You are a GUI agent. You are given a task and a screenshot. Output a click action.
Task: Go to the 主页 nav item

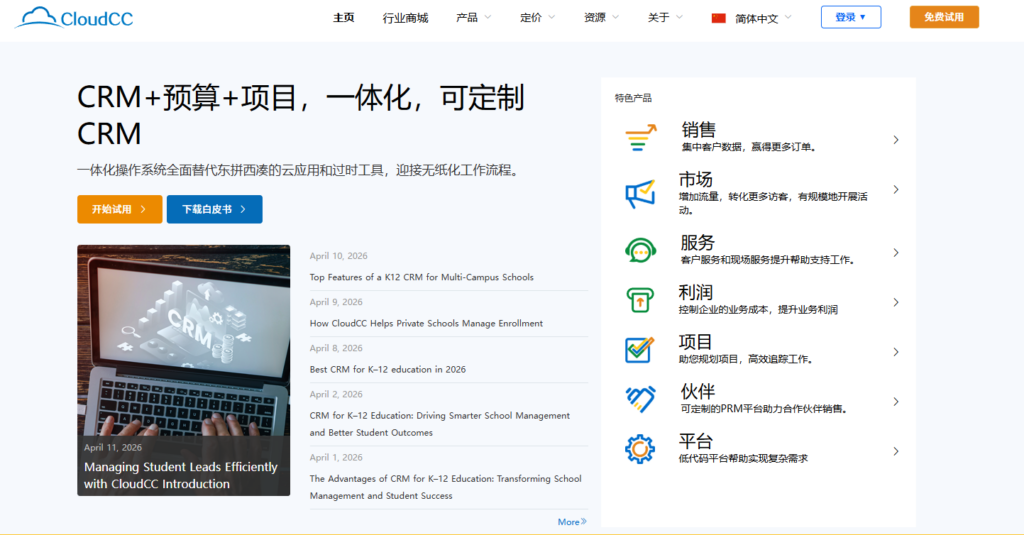(344, 18)
